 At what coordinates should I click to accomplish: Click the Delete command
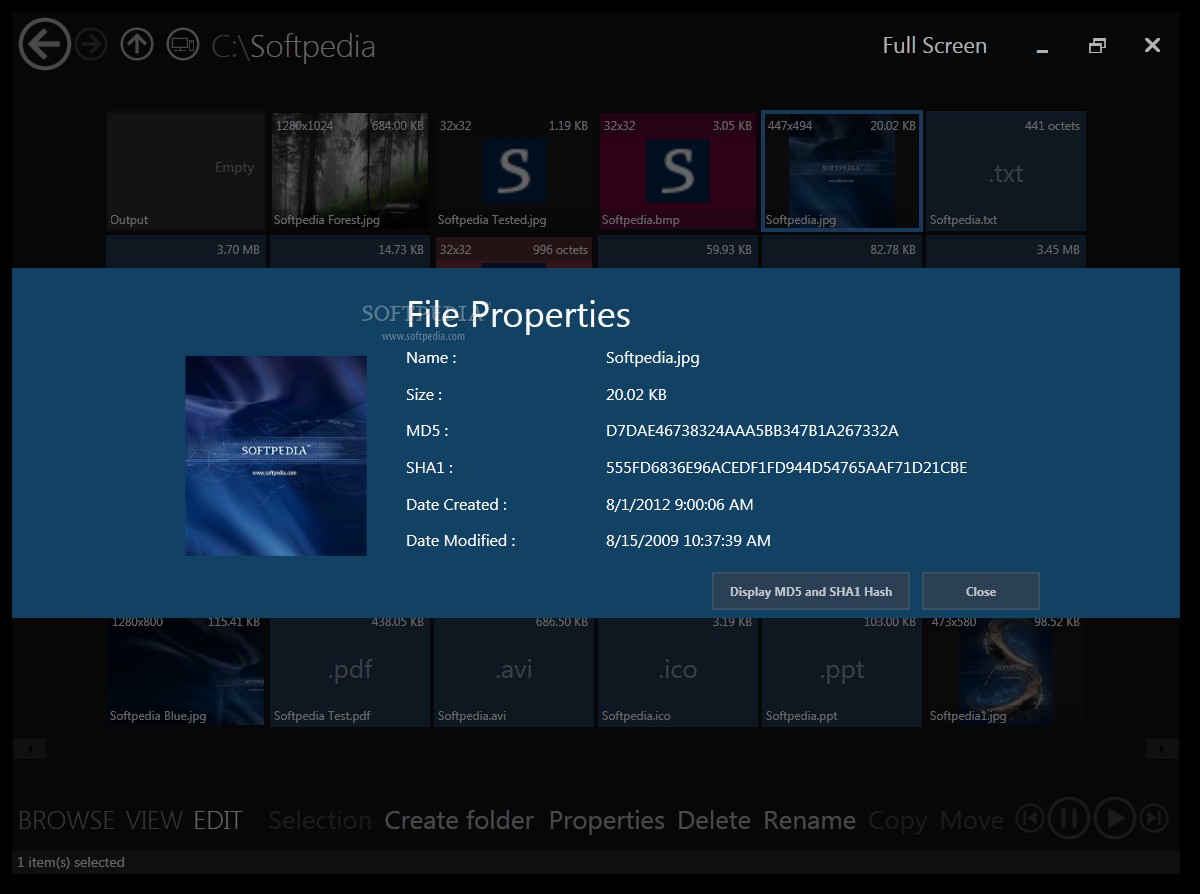[x=714, y=821]
